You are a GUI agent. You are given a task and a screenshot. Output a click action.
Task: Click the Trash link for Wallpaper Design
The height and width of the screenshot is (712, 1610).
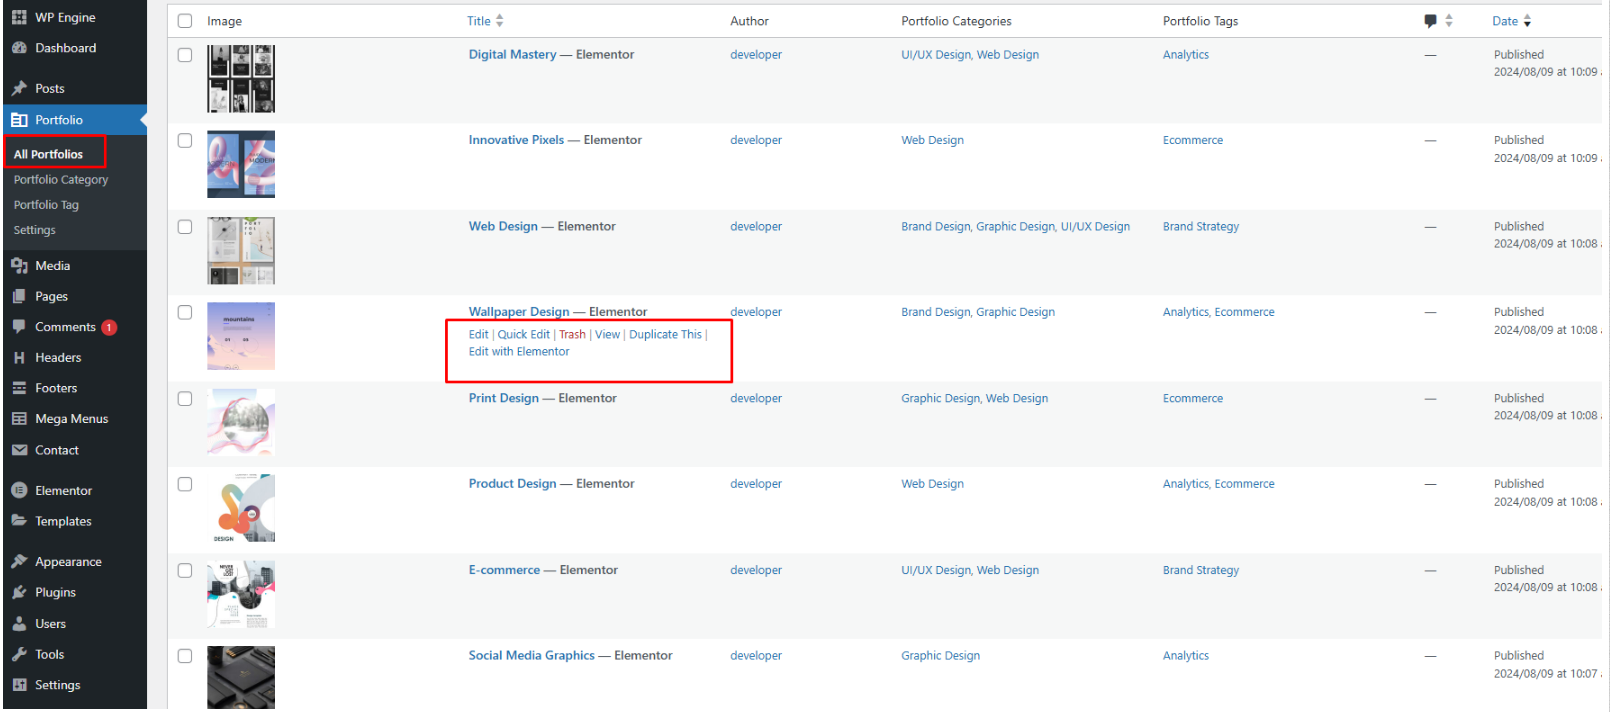coord(572,335)
